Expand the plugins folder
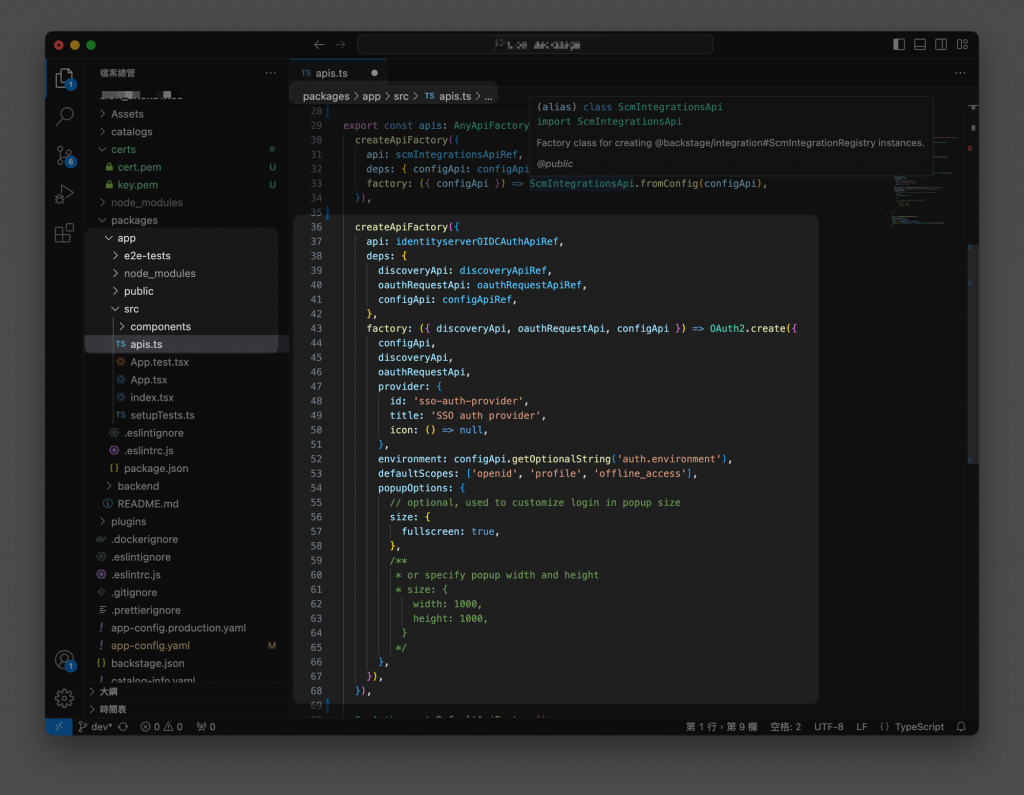 point(128,522)
